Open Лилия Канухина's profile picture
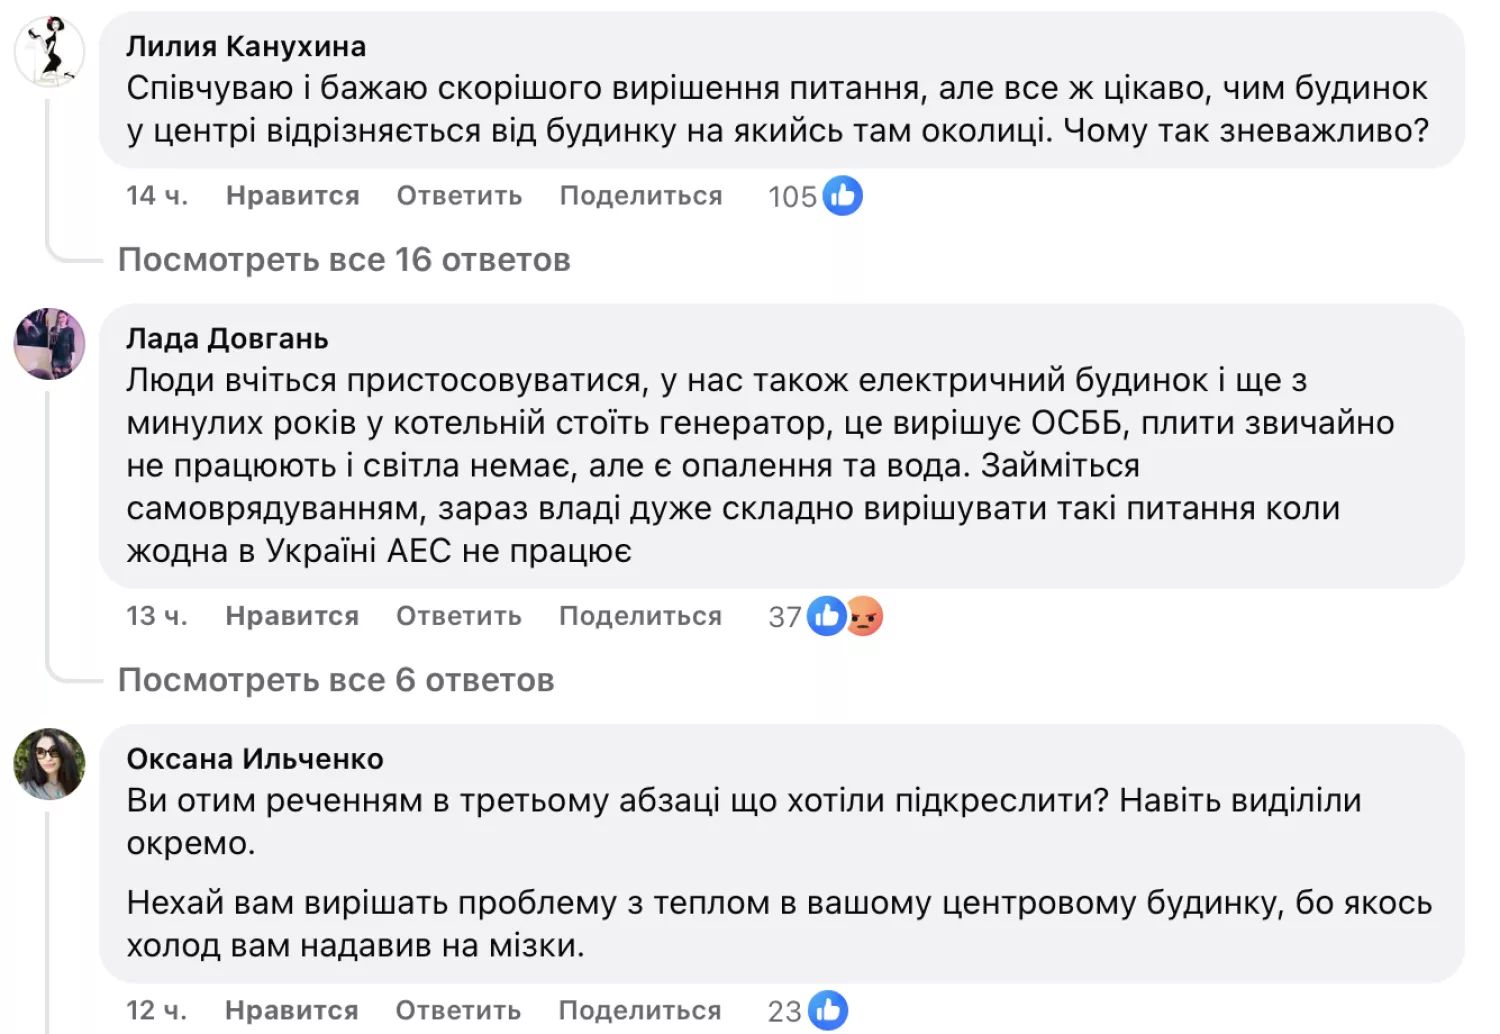Image resolution: width=1500 pixels, height=1034 pixels. pyautogui.click(x=49, y=50)
